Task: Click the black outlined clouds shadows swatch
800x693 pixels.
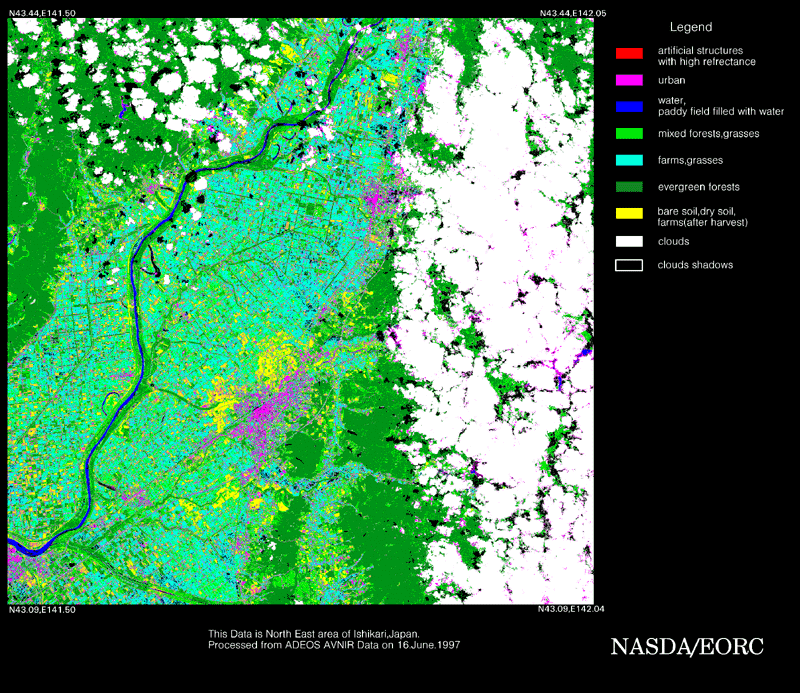Action: (629, 265)
